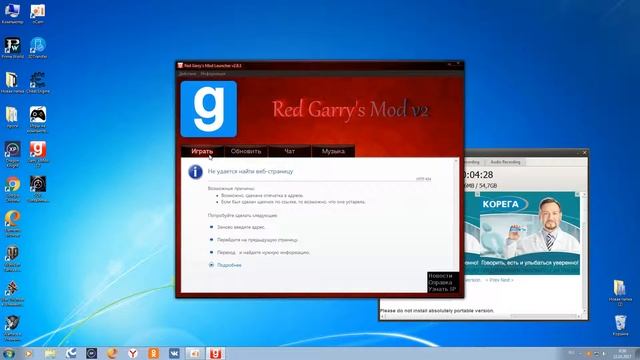Open the red Garry's Mod desktop shortcut
This screenshot has height=360, width=640.
[38, 154]
